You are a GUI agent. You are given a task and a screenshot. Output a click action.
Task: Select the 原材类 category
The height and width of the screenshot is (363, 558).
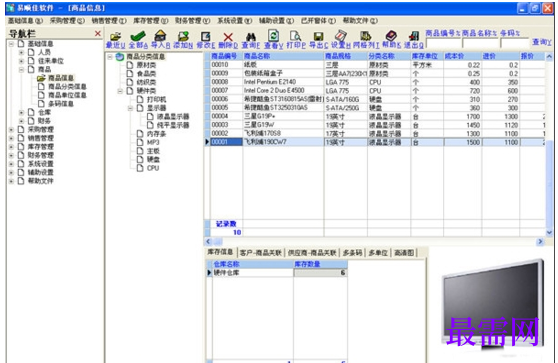pos(146,65)
